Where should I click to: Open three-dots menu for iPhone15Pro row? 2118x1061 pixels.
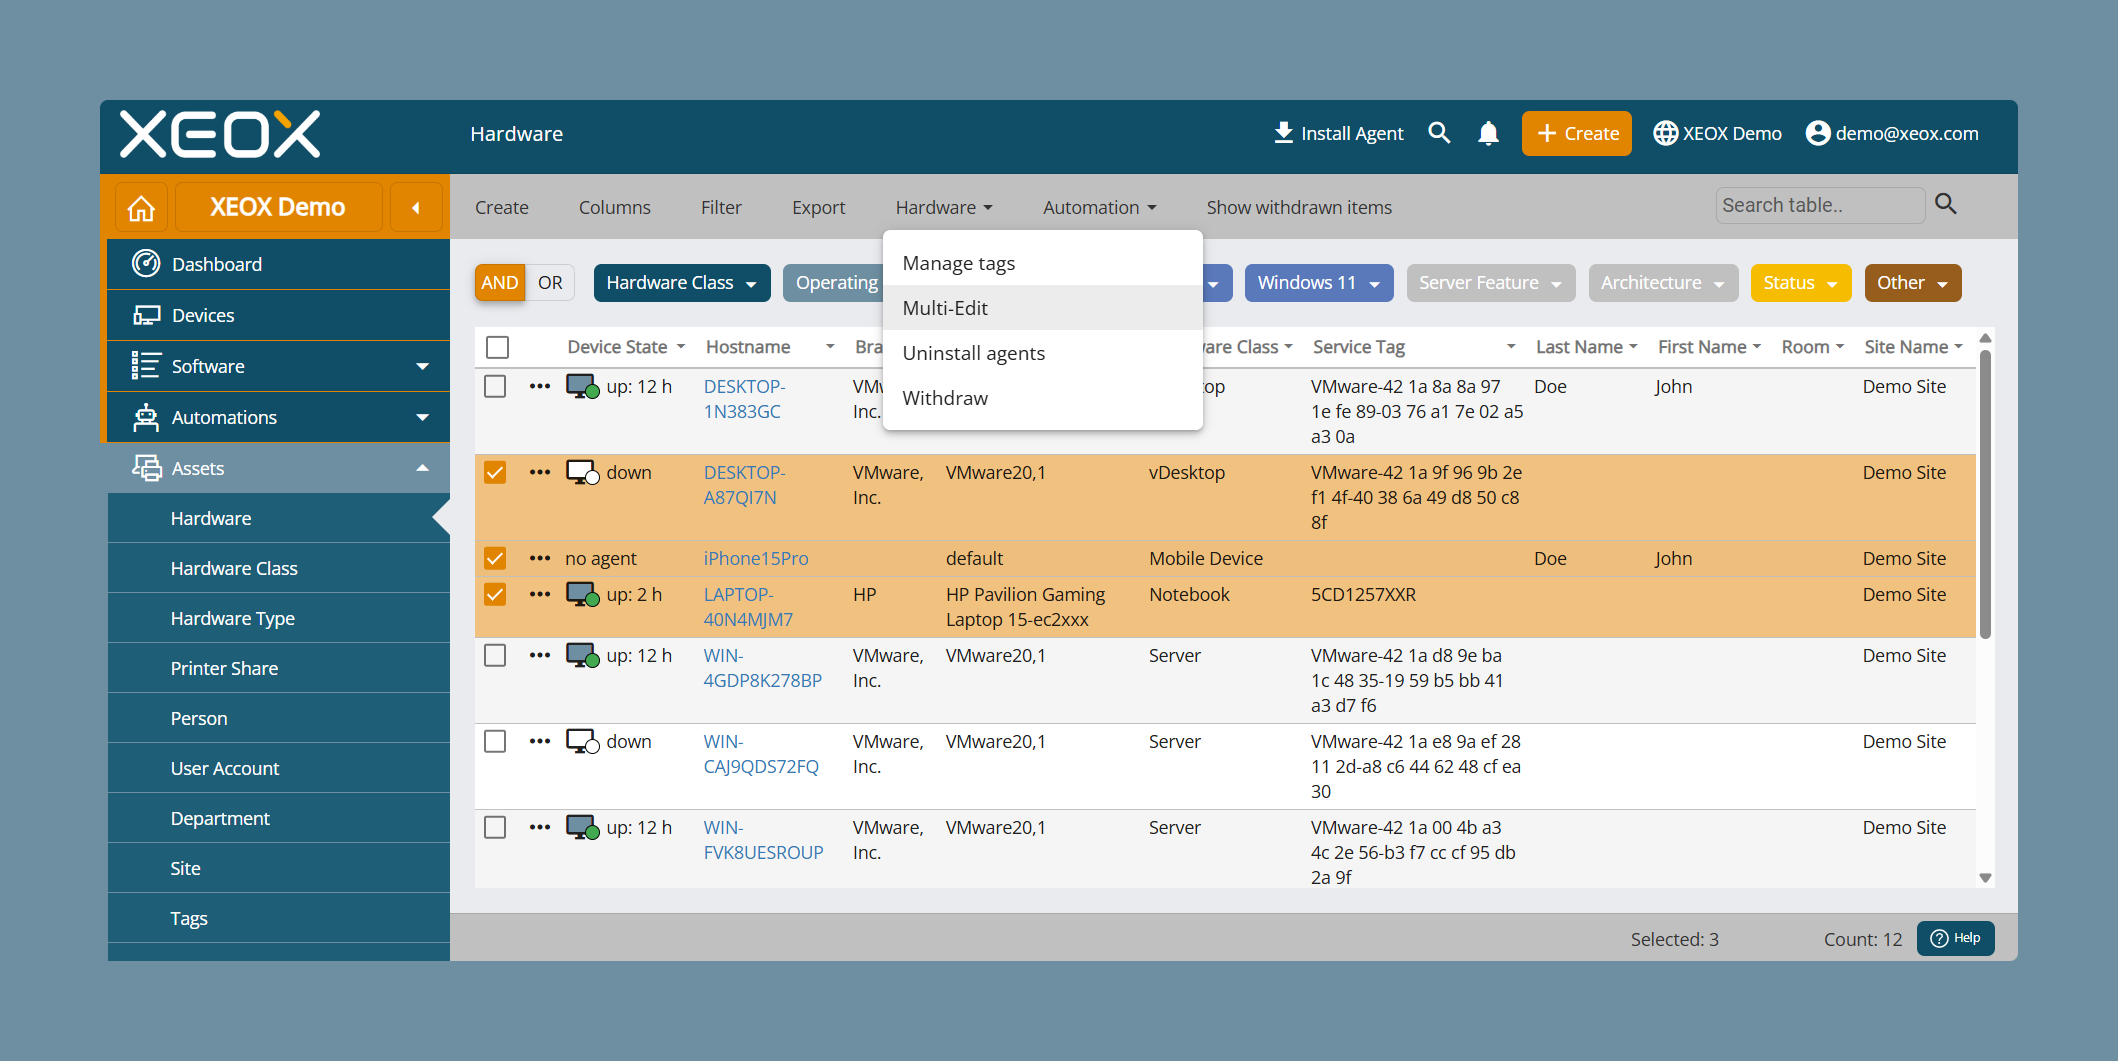point(540,558)
